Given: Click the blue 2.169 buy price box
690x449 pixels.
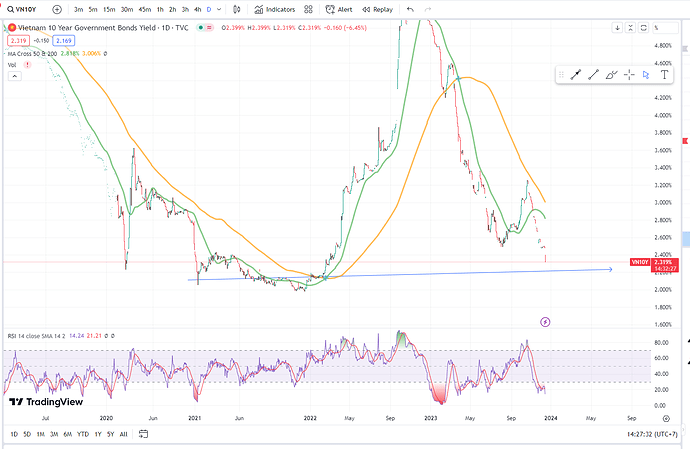Looking at the screenshot, I should coord(64,40).
